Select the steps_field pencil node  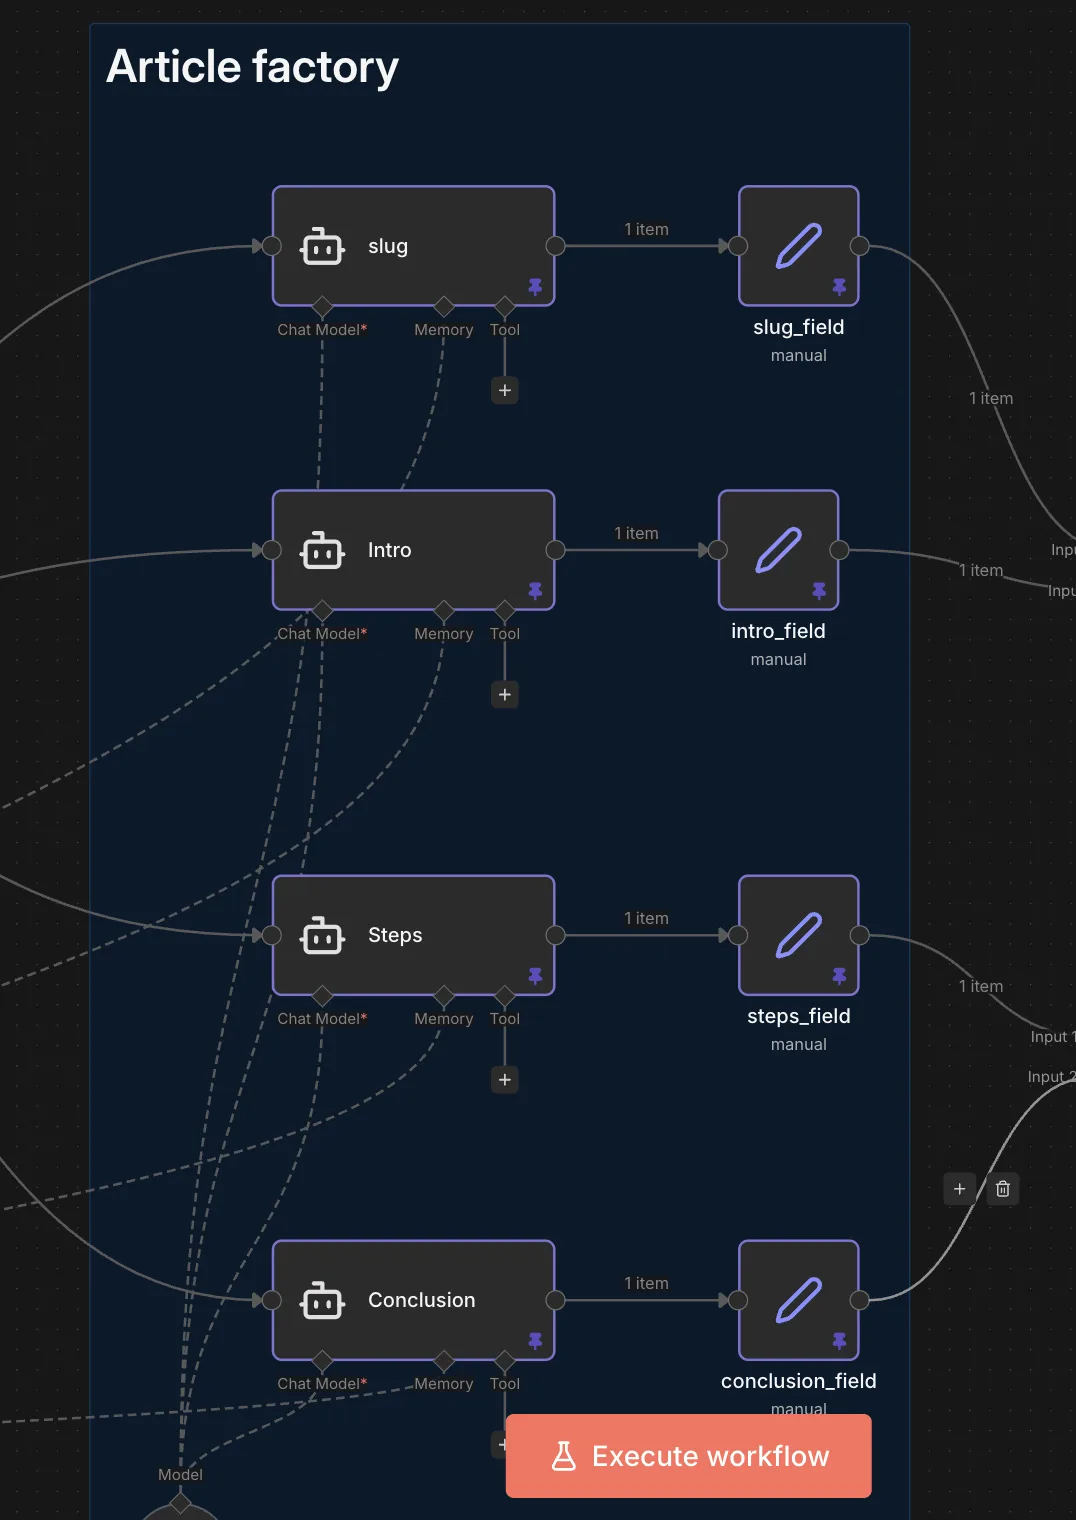[x=798, y=936]
